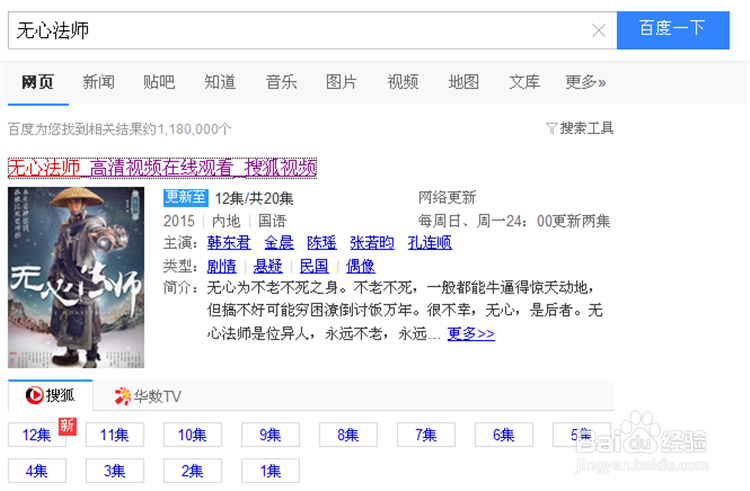Open the 贴吧 tab
Image resolution: width=750 pixels, height=491 pixels.
(x=159, y=82)
